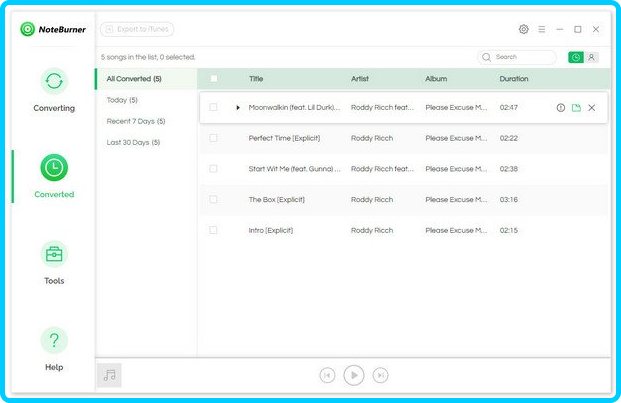Open the Converted section in sidebar
Viewport: 621px width, 403px height.
[x=54, y=176]
